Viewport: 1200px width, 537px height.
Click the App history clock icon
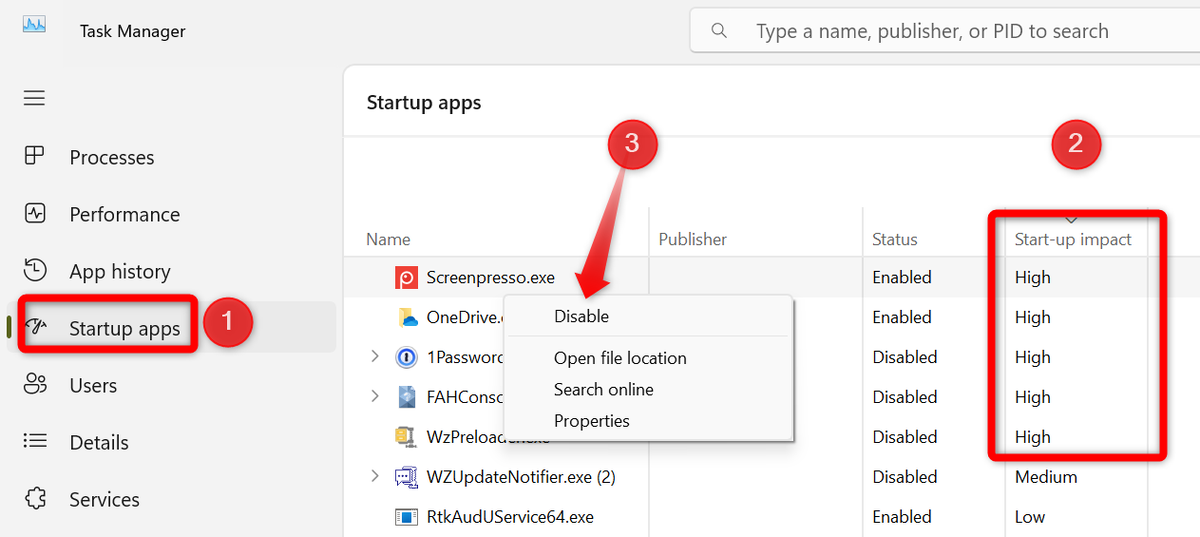click(35, 270)
